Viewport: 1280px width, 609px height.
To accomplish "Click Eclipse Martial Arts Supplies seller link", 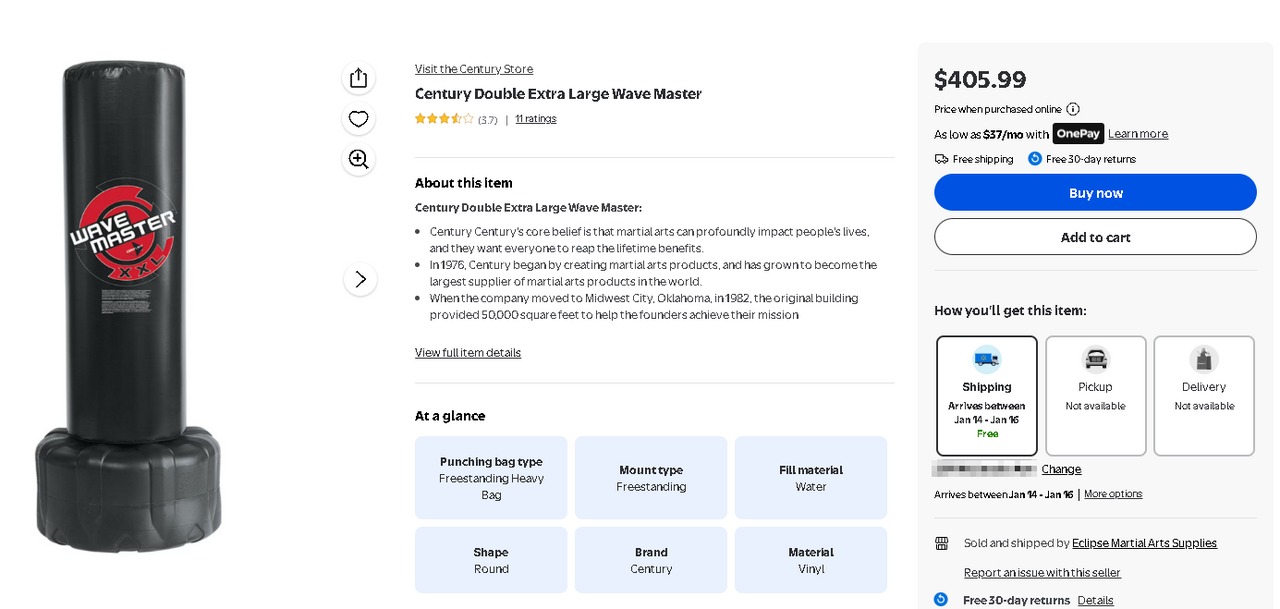I will [1144, 543].
